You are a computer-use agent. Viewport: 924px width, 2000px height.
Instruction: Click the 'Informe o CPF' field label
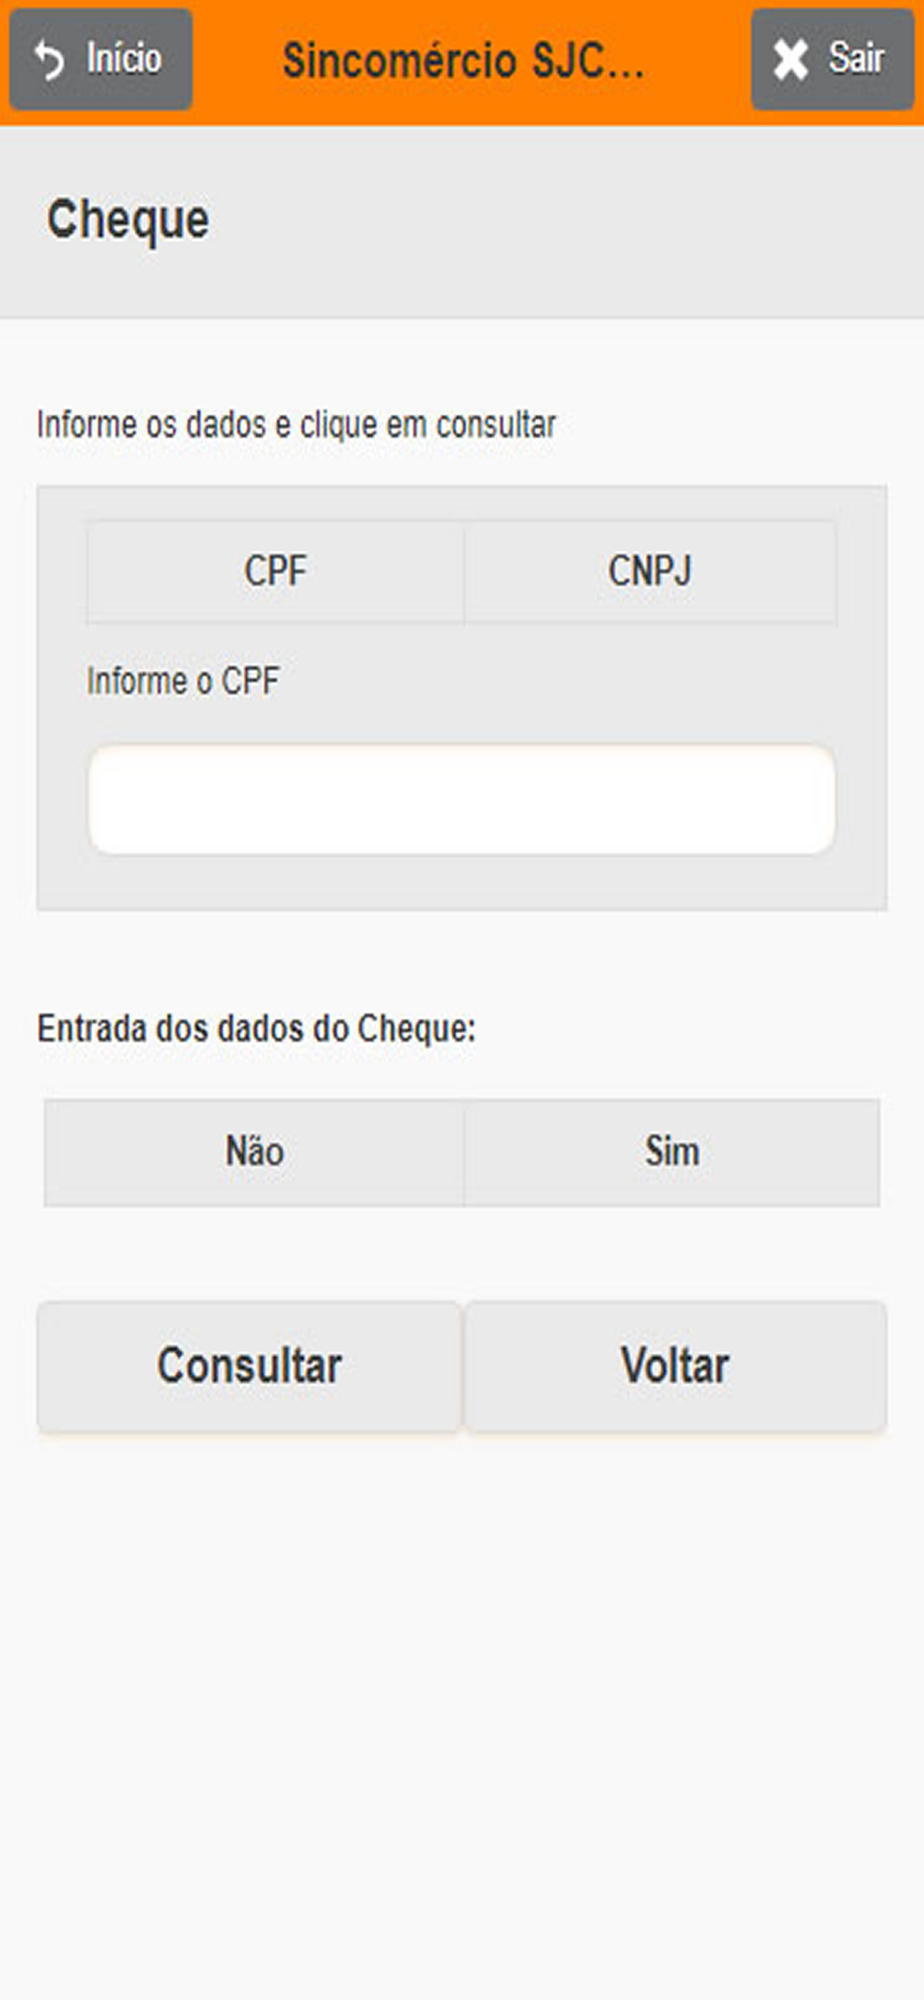point(183,681)
